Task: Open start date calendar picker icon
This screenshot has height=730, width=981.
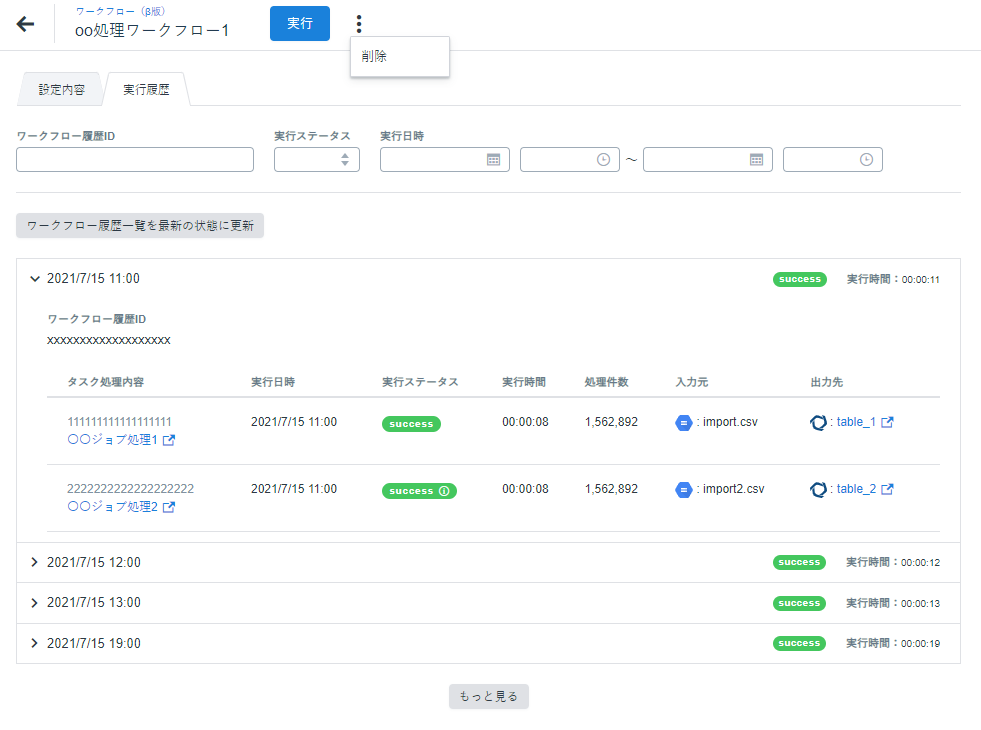Action: 493,160
